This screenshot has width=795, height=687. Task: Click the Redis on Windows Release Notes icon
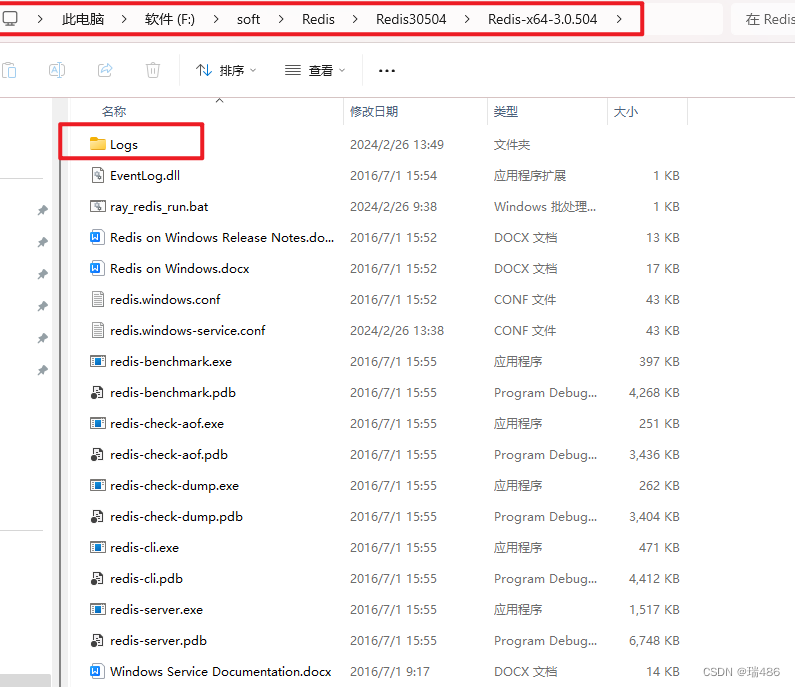(x=97, y=237)
